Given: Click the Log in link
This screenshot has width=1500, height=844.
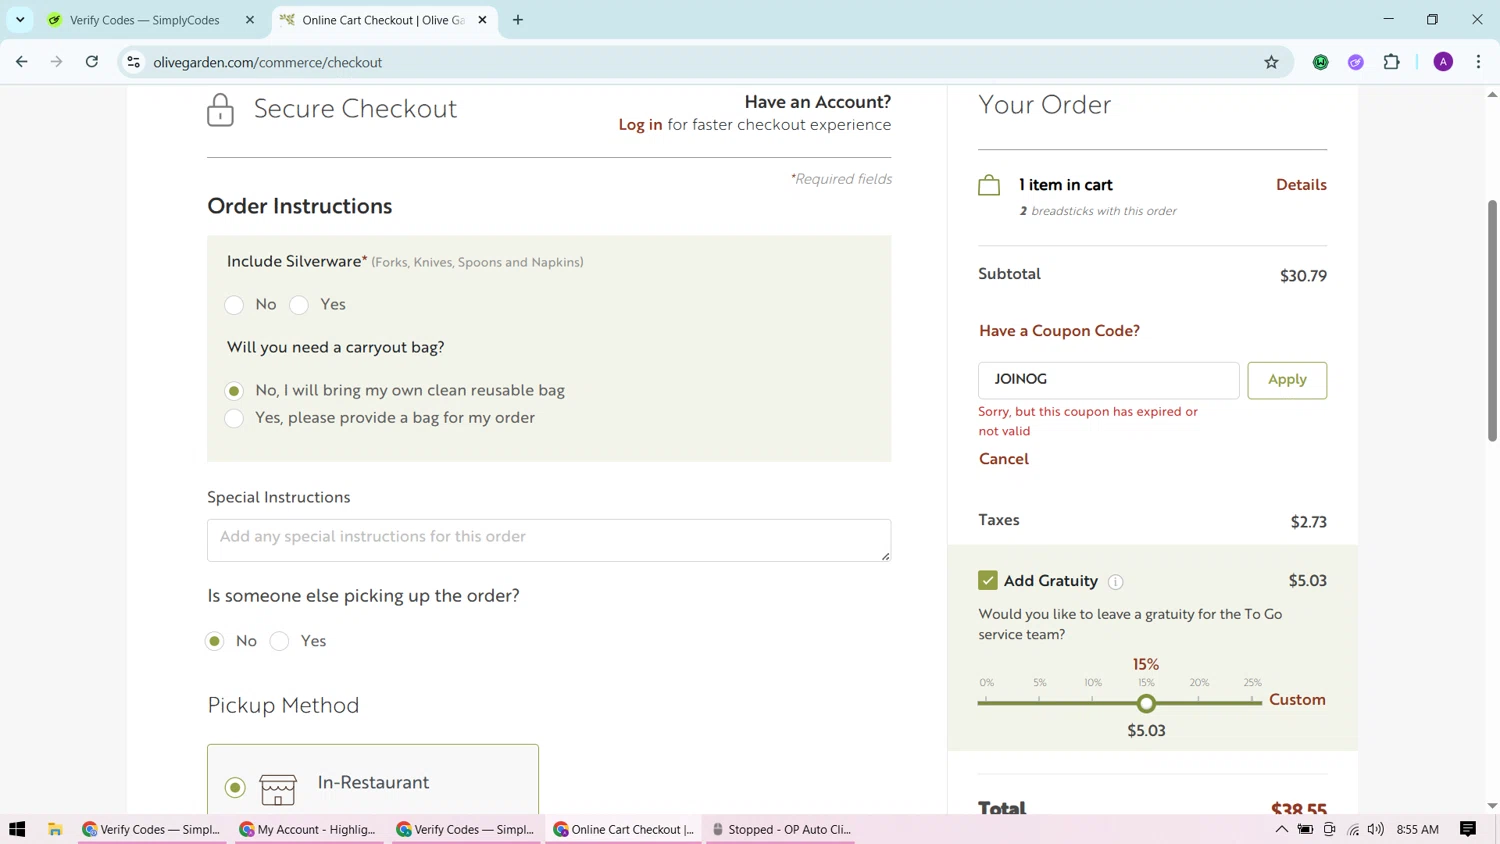Looking at the screenshot, I should point(640,125).
